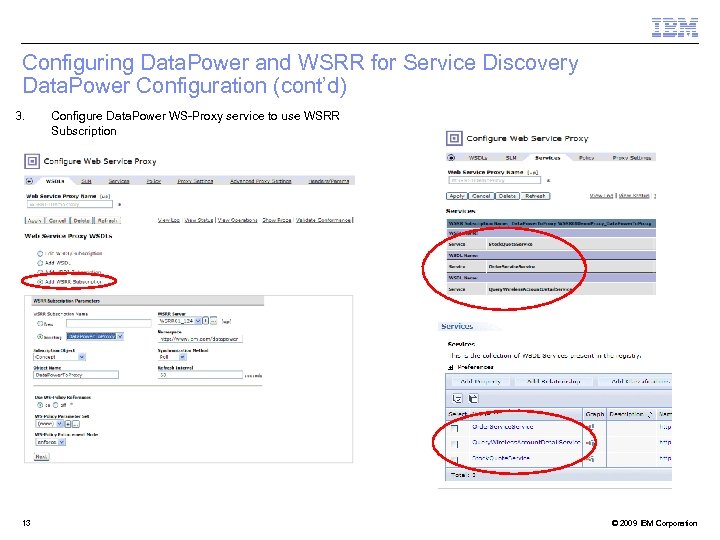The width and height of the screenshot is (720, 540).
Task: Open the WS-Policy Enforcement Mode dropdown
Action: coord(51,442)
